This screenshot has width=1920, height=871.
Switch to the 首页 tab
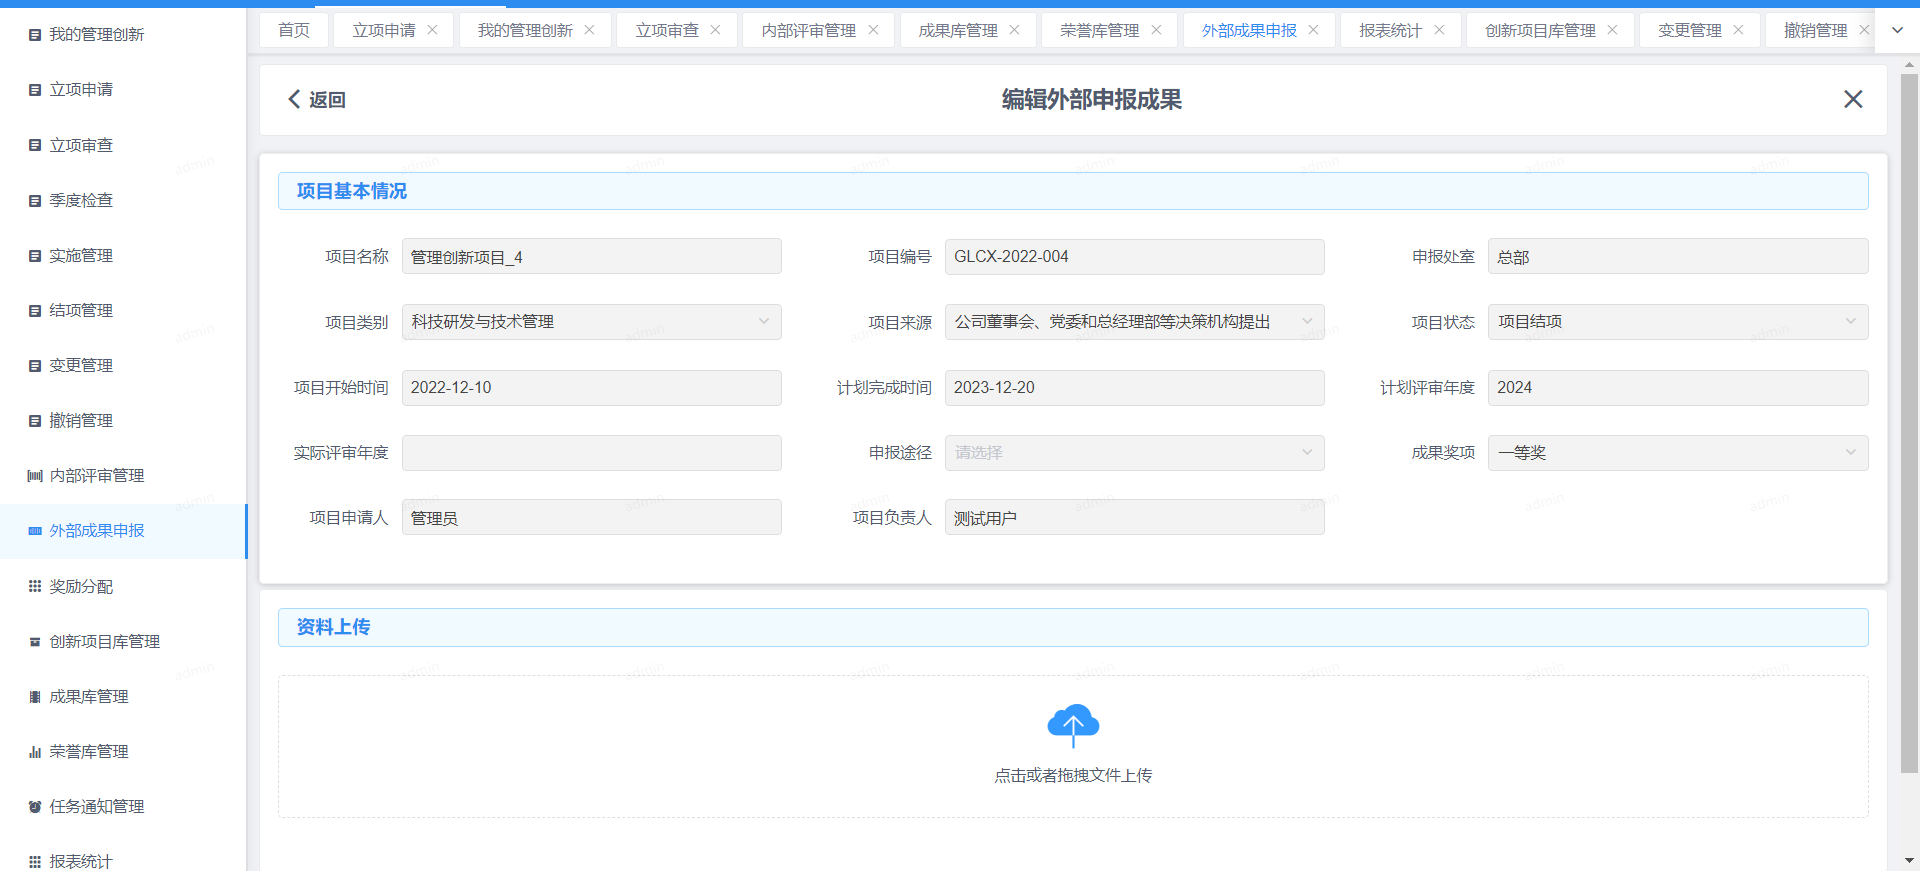tap(294, 30)
